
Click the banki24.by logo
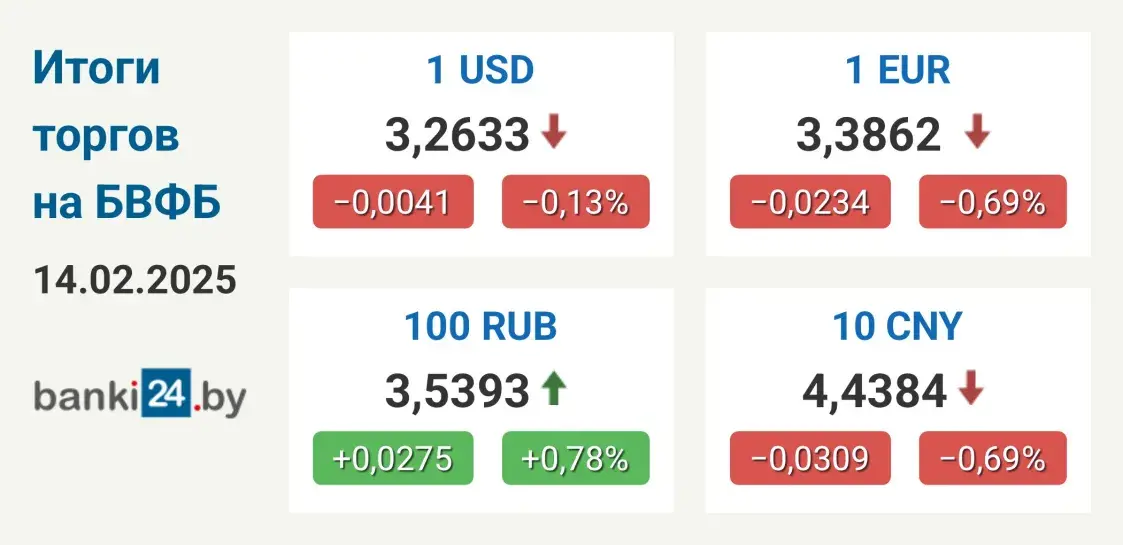coord(139,394)
